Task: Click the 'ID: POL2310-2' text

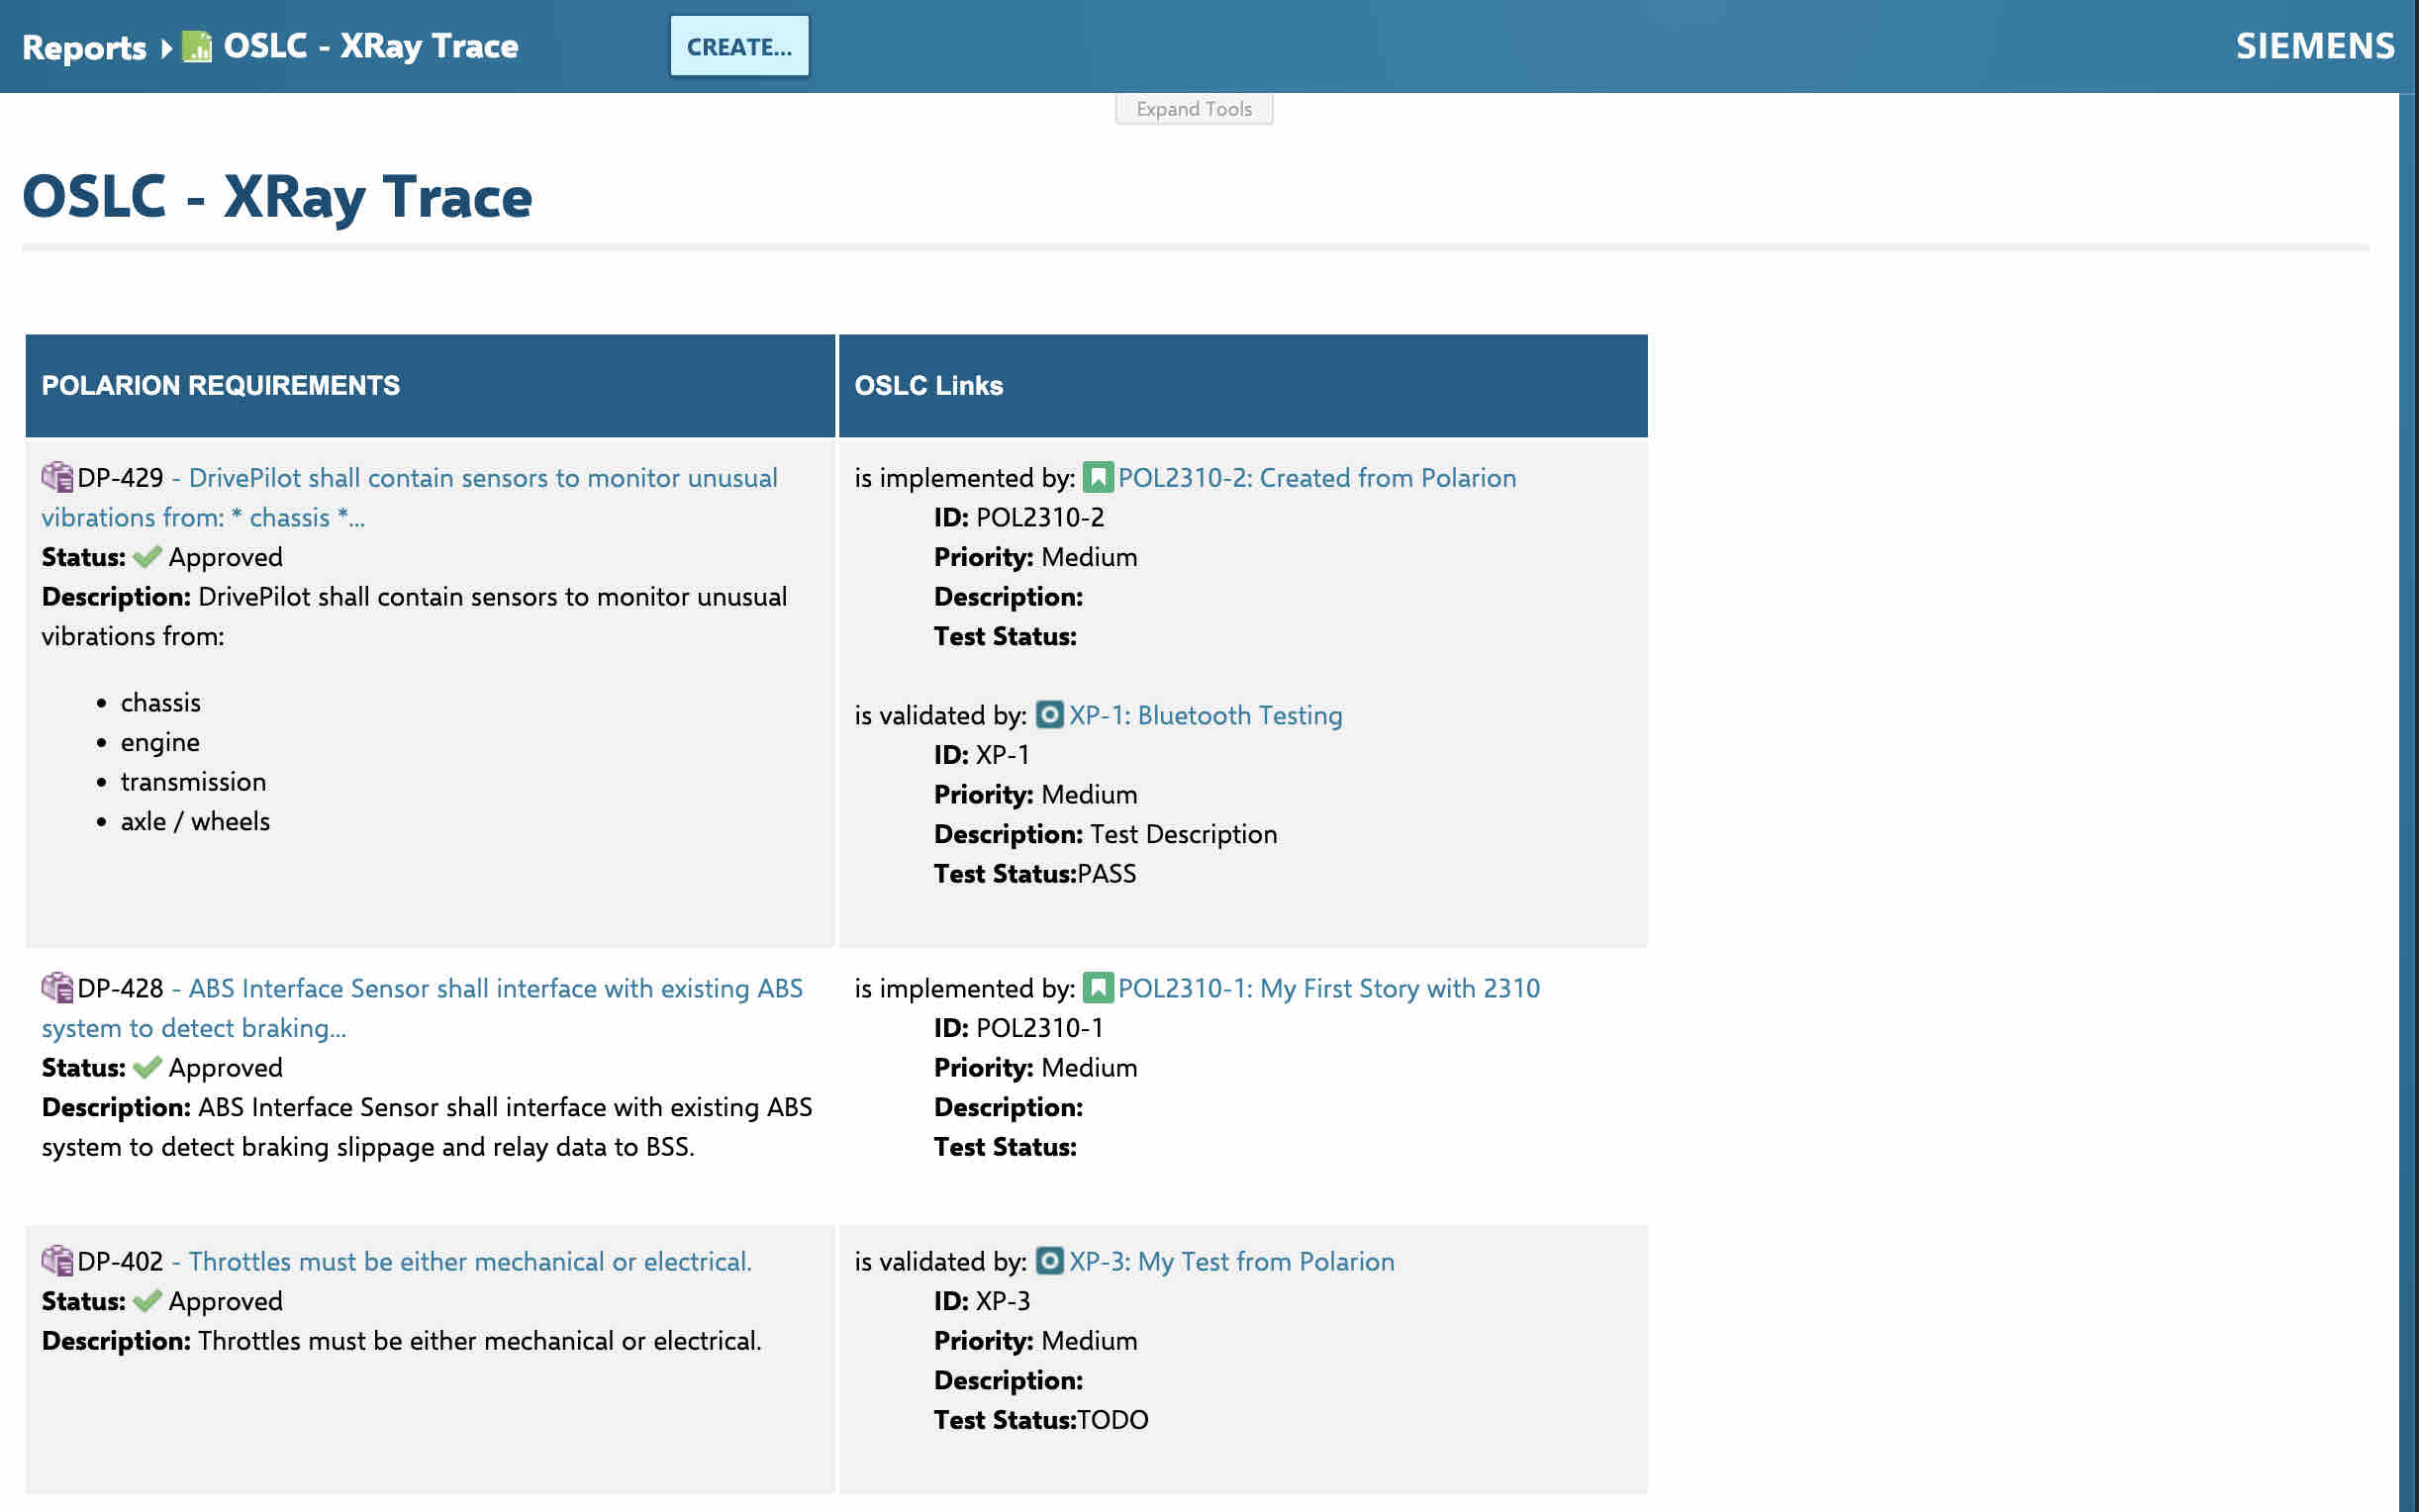Action: (1018, 517)
